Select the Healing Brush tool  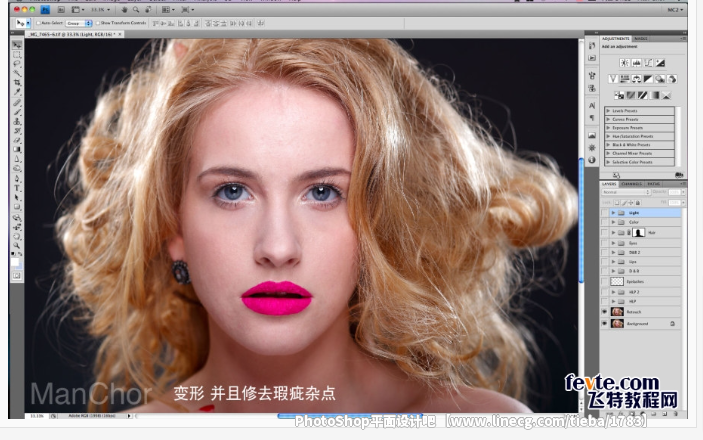pyautogui.click(x=17, y=103)
